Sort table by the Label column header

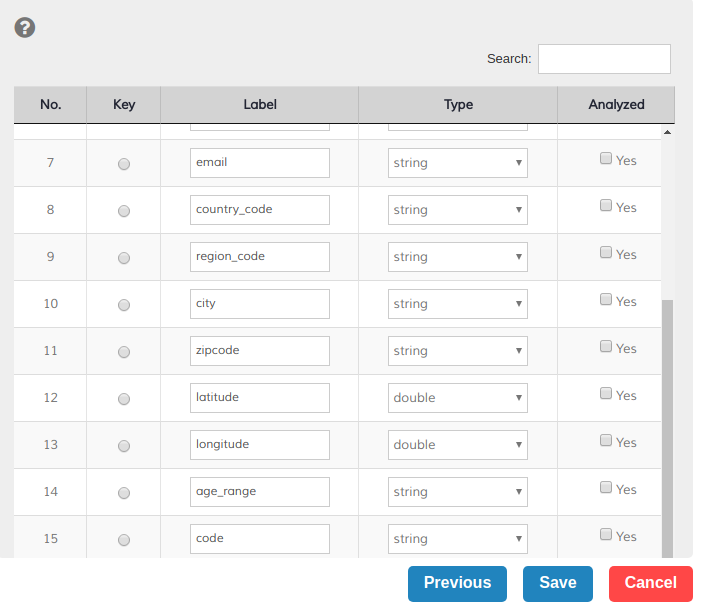click(259, 105)
